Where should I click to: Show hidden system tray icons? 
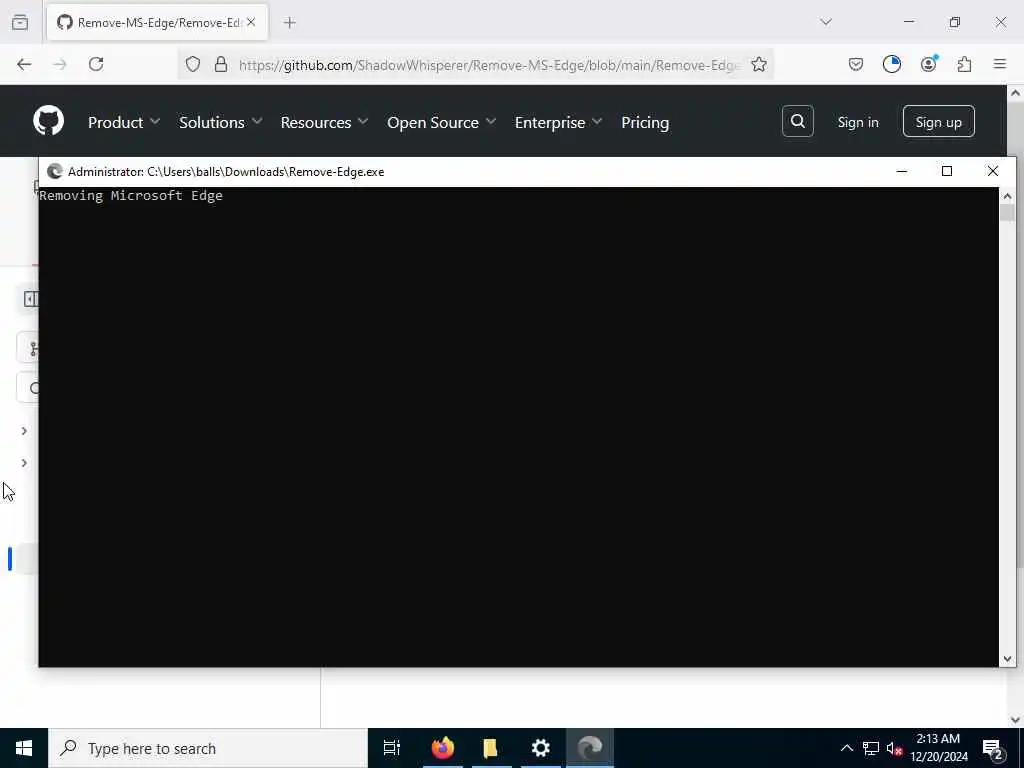846,748
